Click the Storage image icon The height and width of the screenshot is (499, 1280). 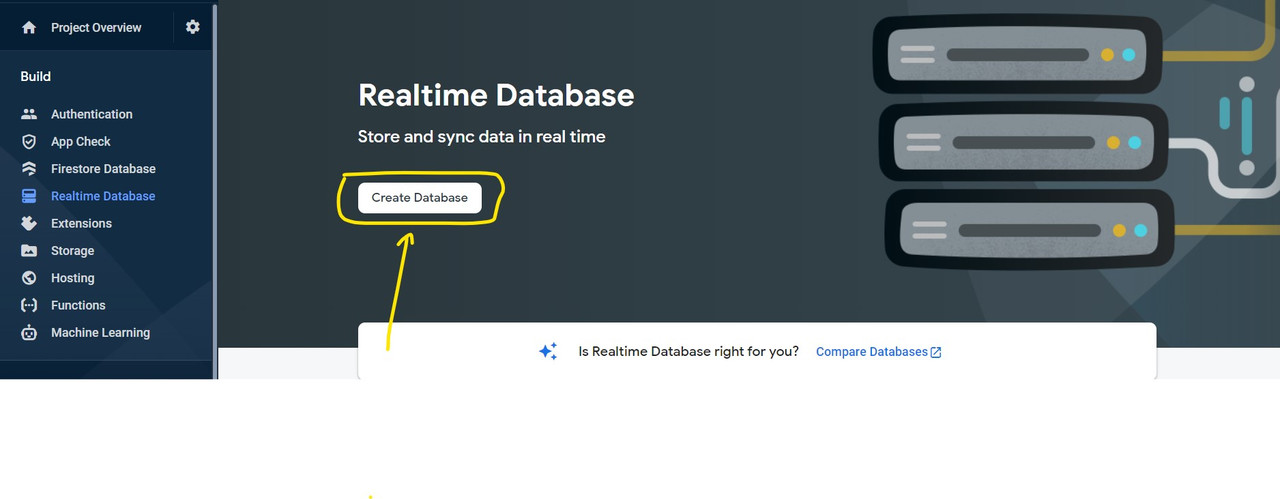(29, 251)
